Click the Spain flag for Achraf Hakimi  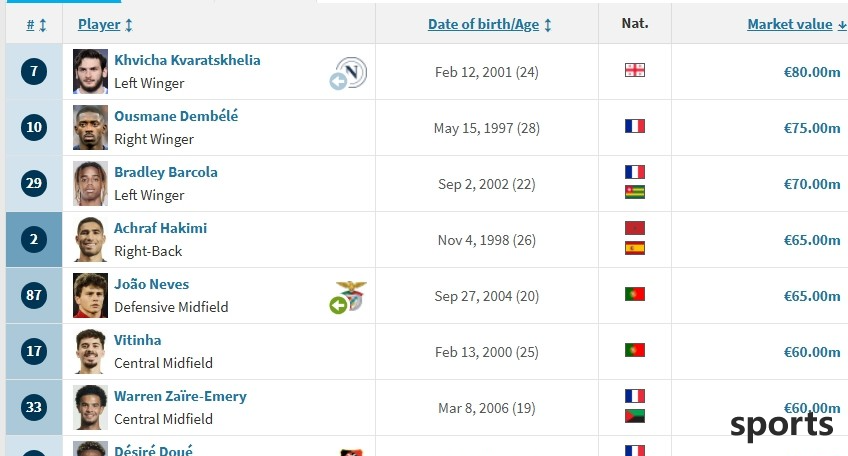tap(634, 248)
